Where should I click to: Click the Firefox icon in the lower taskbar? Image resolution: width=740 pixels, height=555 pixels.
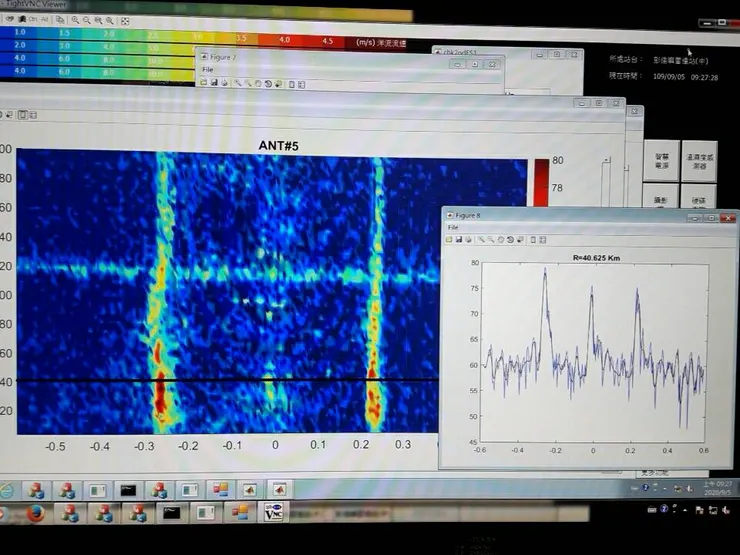pyautogui.click(x=36, y=514)
